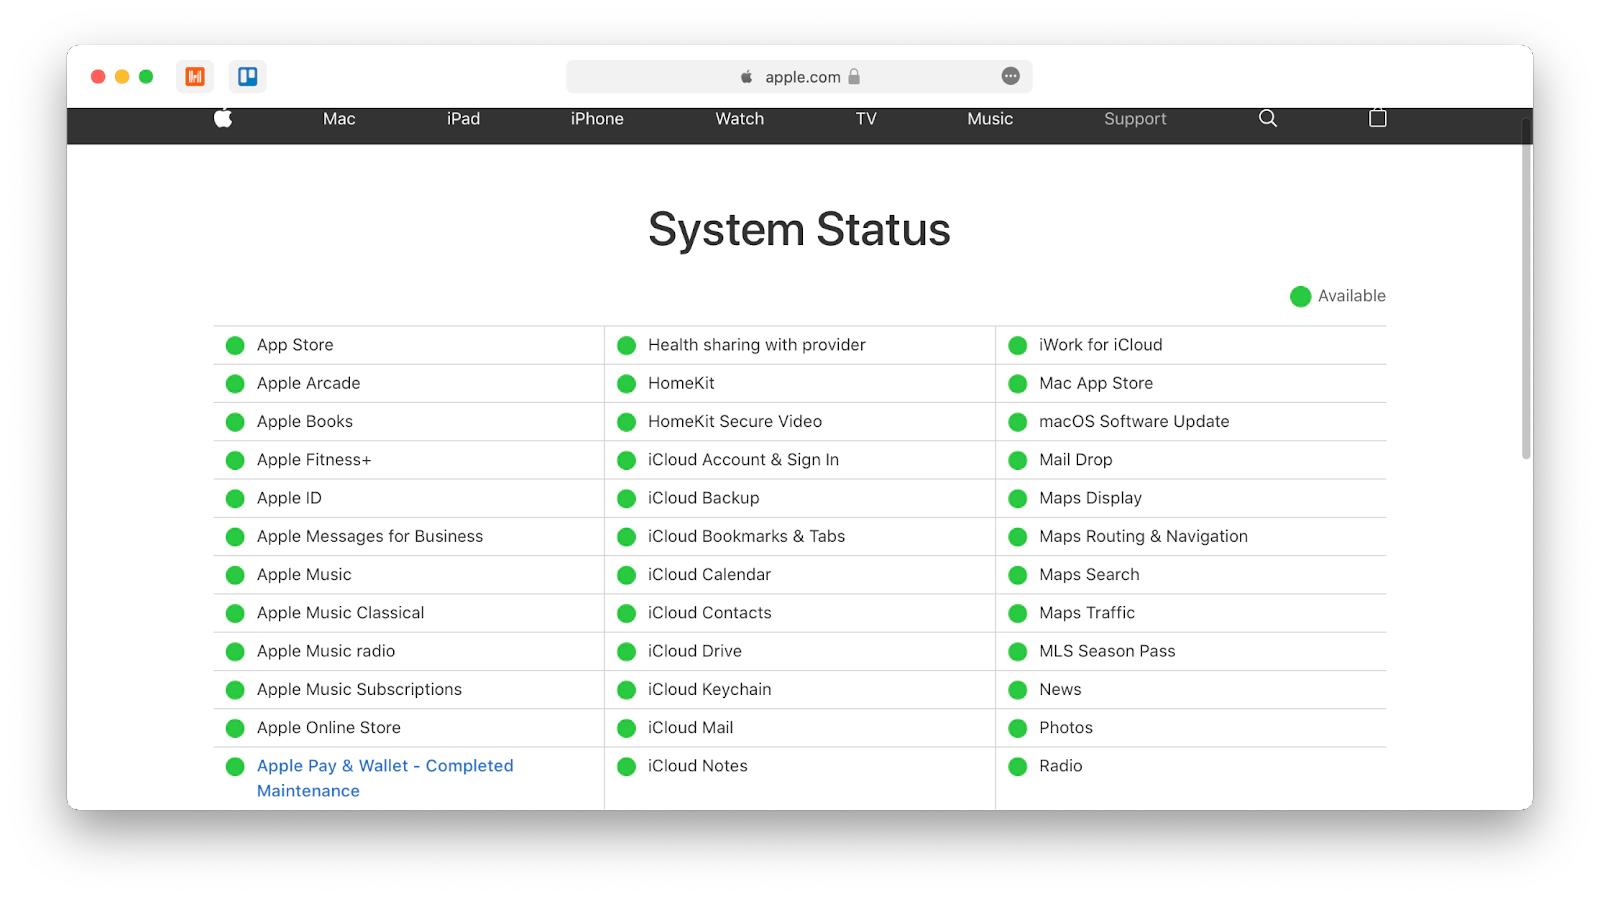Image resolution: width=1600 pixels, height=898 pixels.
Task: Open the Mac menu item
Action: 339,118
